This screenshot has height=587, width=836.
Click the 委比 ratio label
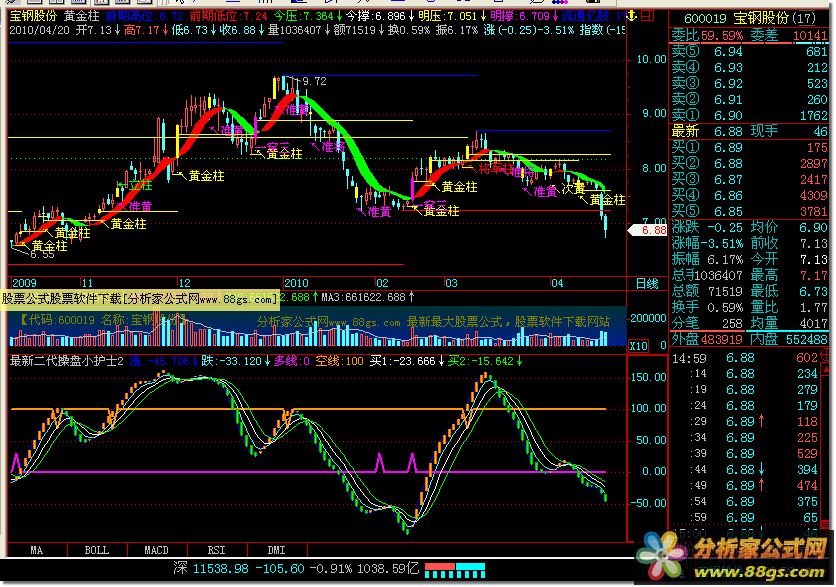point(685,33)
